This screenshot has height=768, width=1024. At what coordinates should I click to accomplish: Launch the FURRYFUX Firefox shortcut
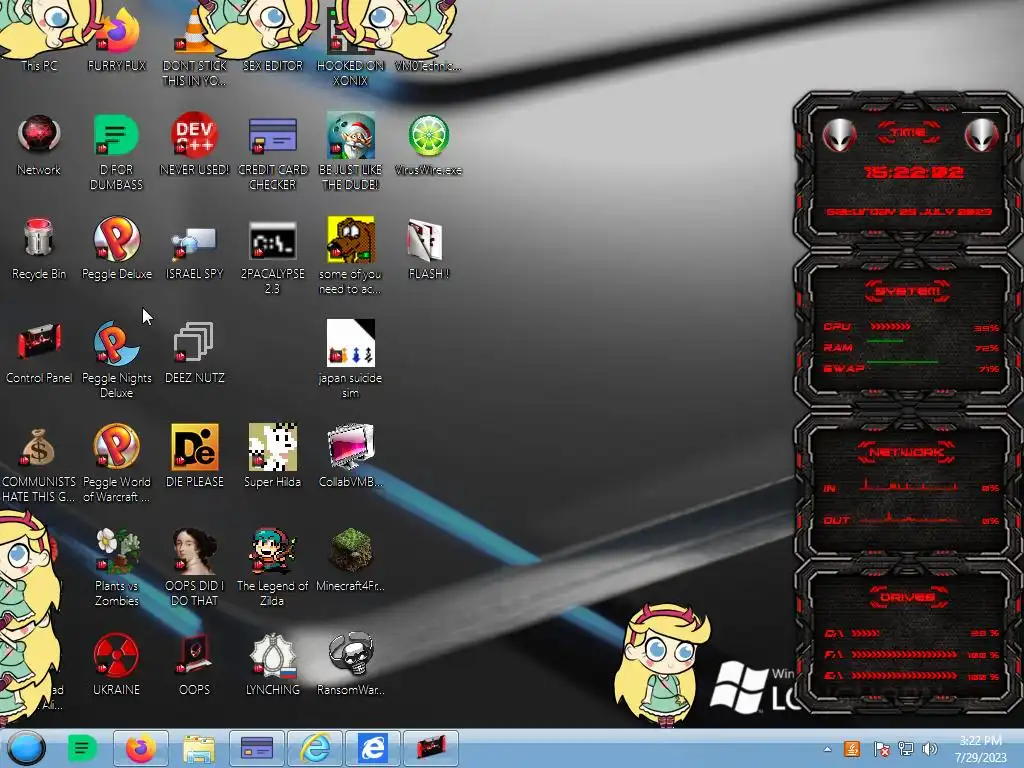117,39
